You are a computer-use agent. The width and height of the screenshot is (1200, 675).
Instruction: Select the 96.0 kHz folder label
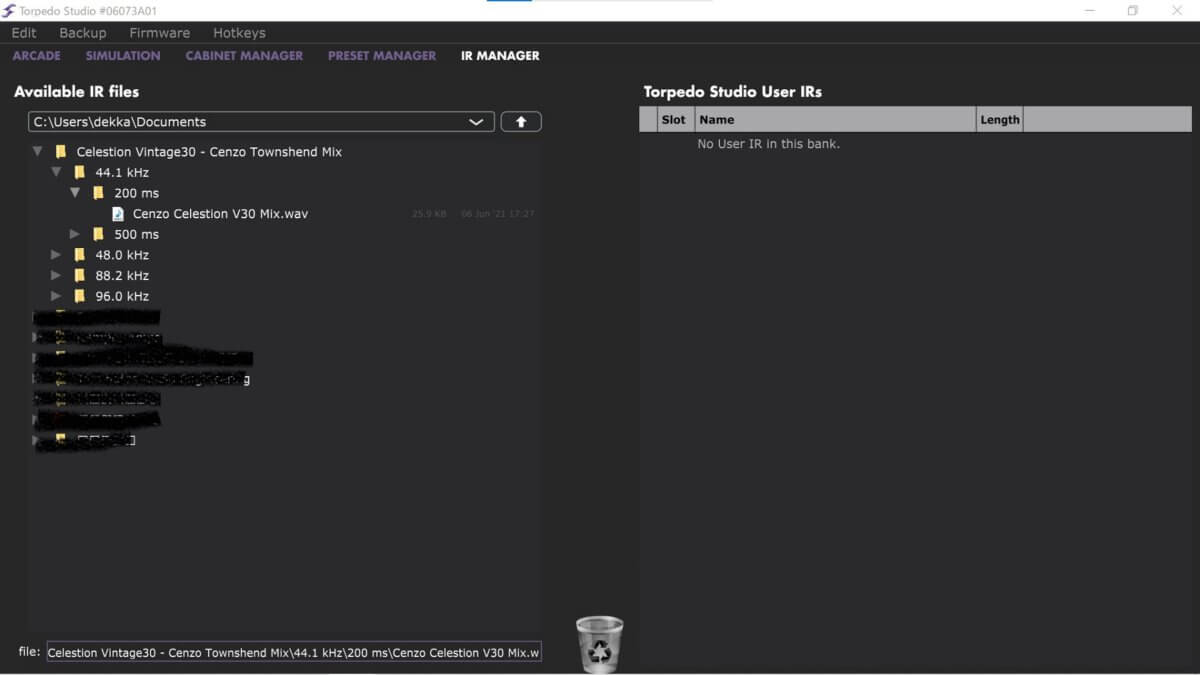pyautogui.click(x=122, y=296)
